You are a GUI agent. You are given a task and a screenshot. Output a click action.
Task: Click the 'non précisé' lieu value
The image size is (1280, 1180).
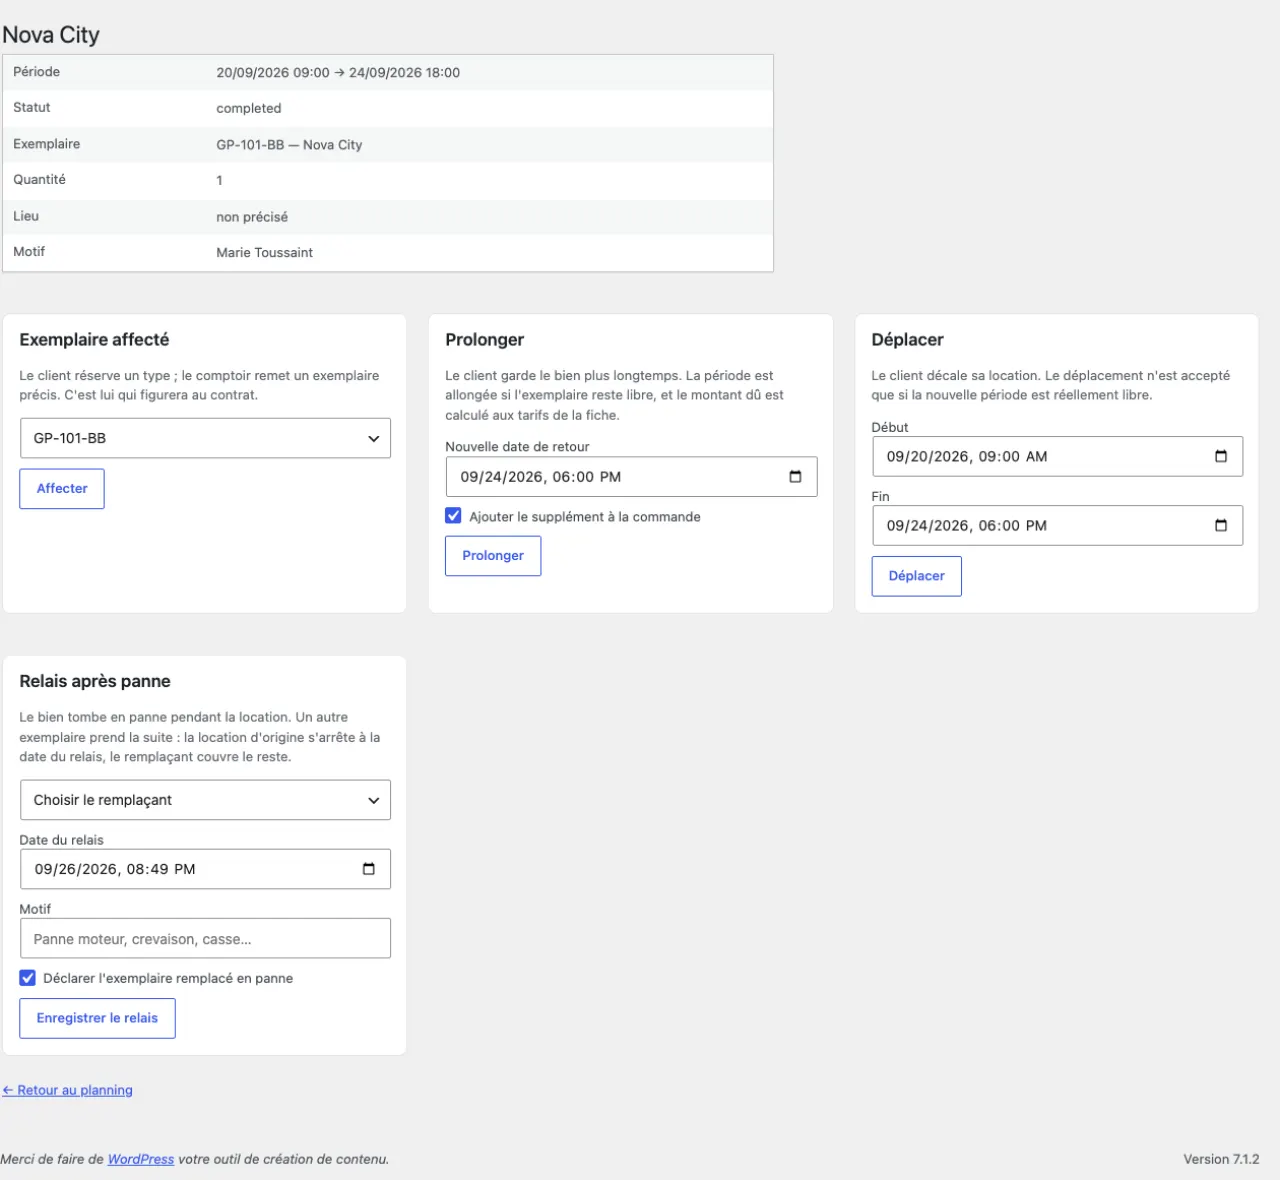252,216
